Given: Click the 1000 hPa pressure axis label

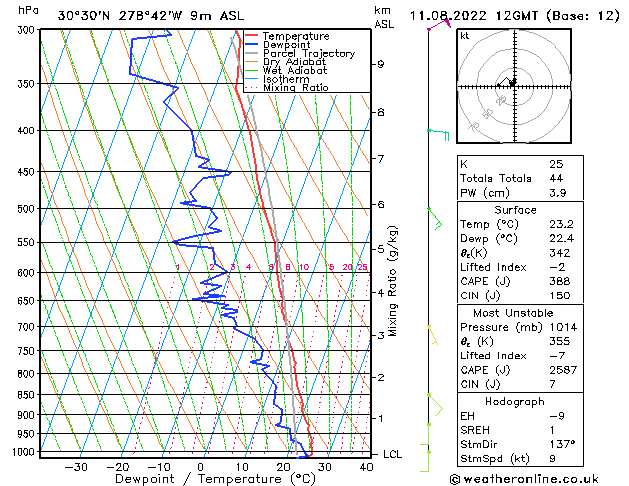Looking at the screenshot, I should click(x=26, y=452).
